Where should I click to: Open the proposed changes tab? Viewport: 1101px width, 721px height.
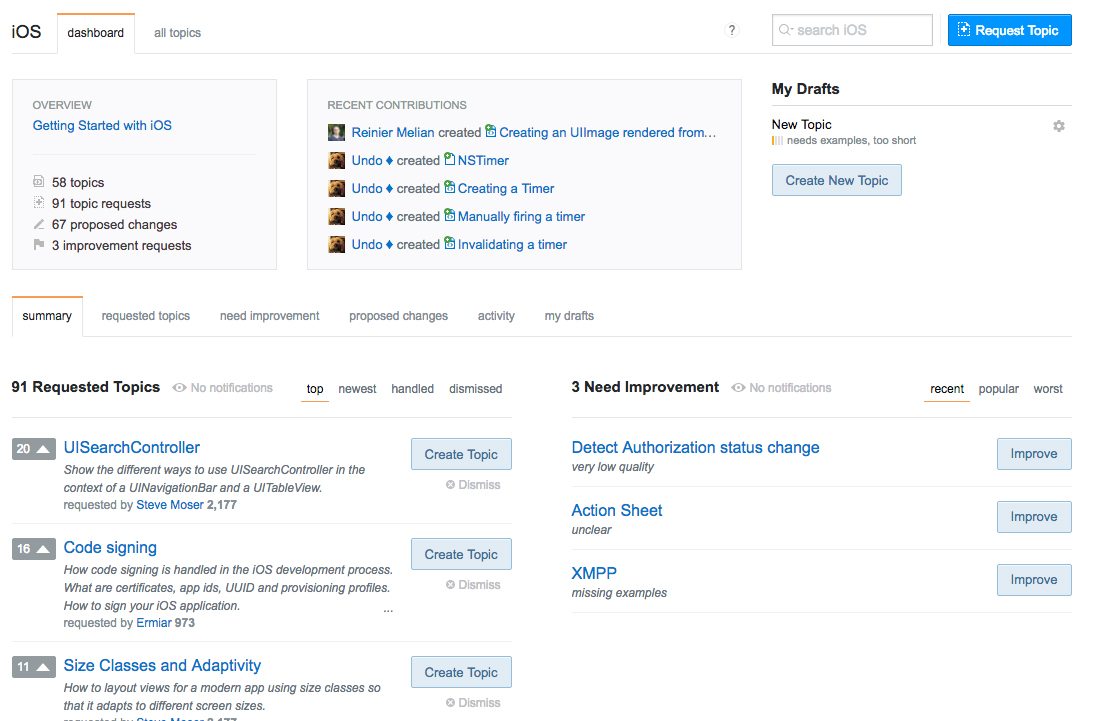coord(398,316)
